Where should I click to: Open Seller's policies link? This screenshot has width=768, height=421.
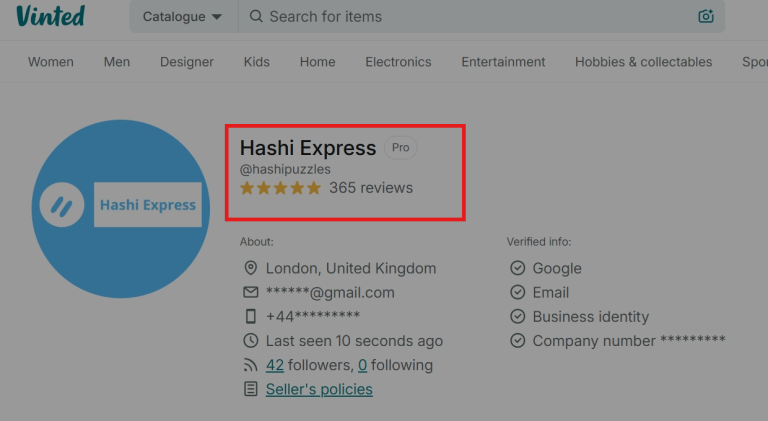319,389
